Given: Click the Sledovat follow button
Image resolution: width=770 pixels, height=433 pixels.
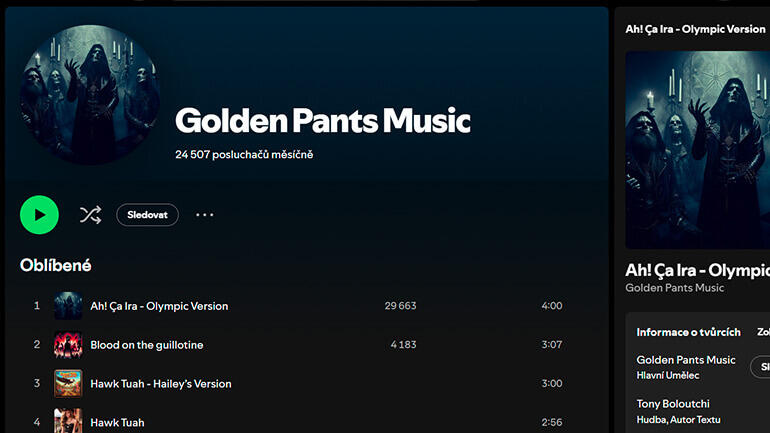Looking at the screenshot, I should (147, 215).
